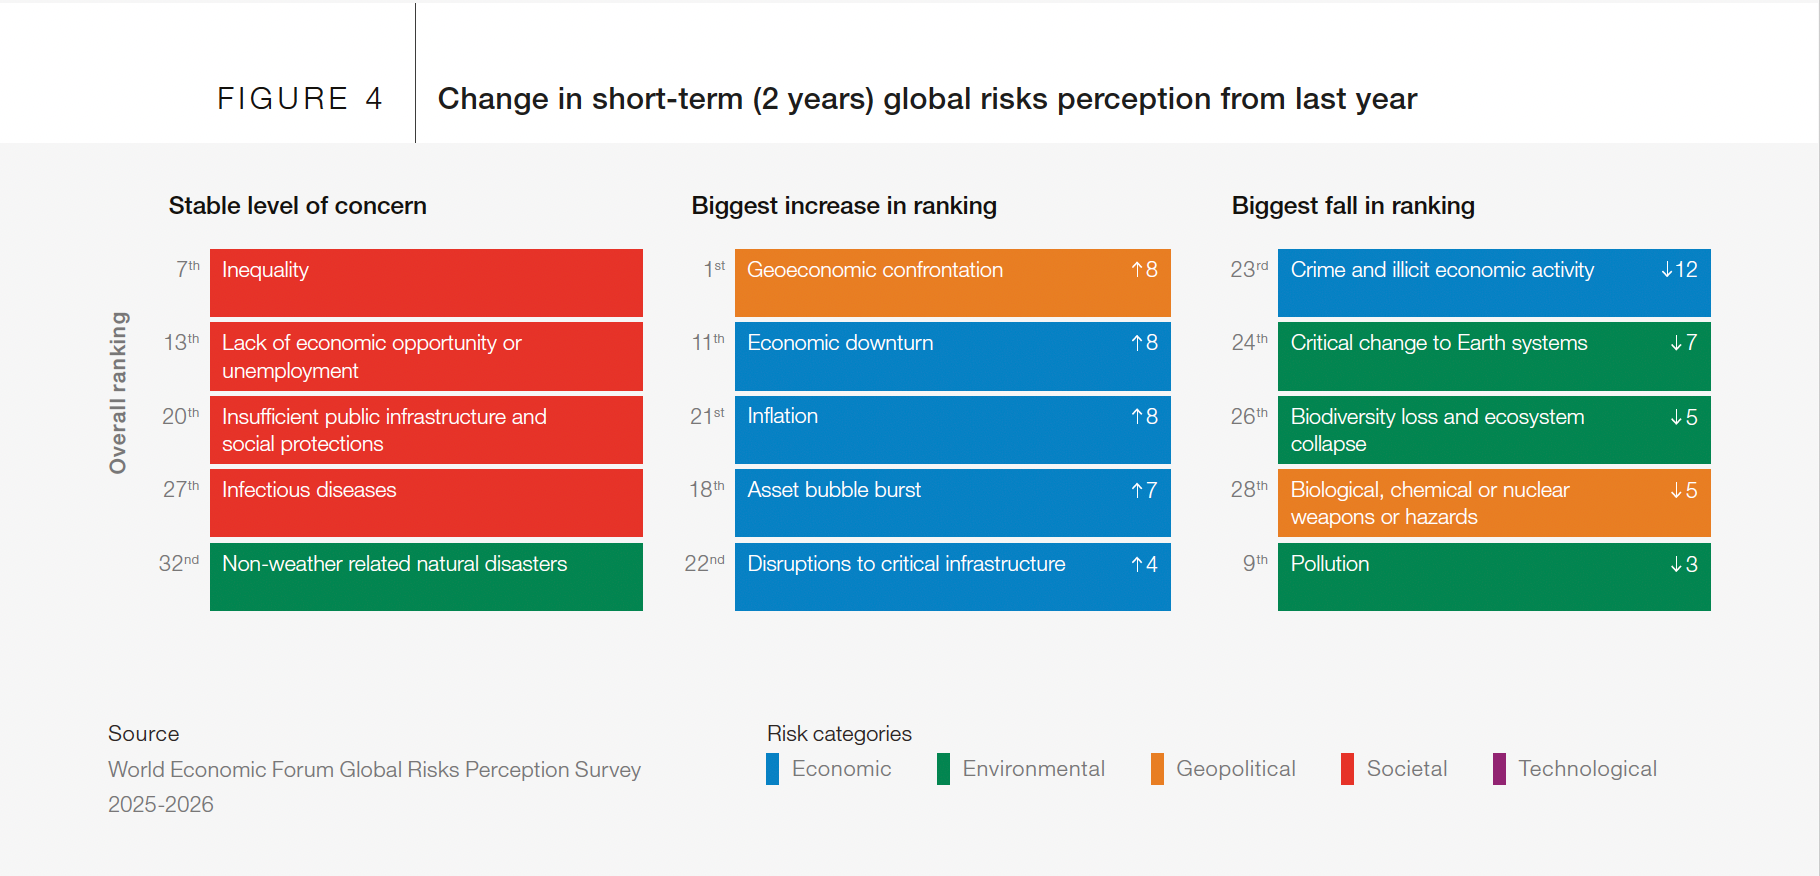Click the up arrow on Disruptions to critical infrastructure
The width and height of the screenshot is (1820, 876).
pos(1137,564)
